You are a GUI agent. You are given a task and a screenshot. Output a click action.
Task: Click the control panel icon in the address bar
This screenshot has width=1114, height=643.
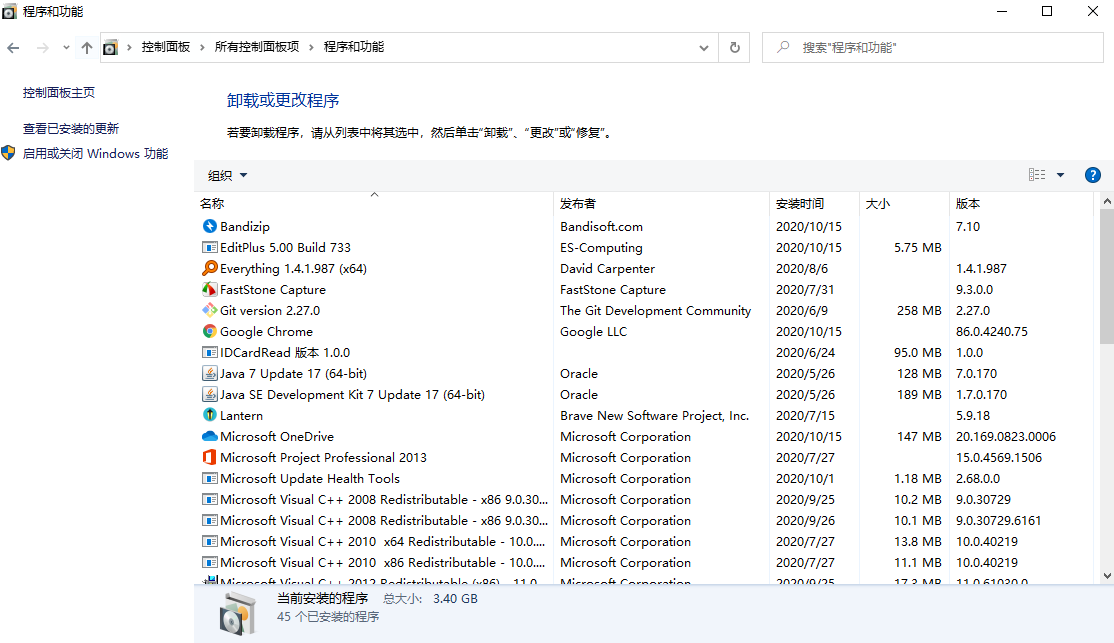point(110,48)
